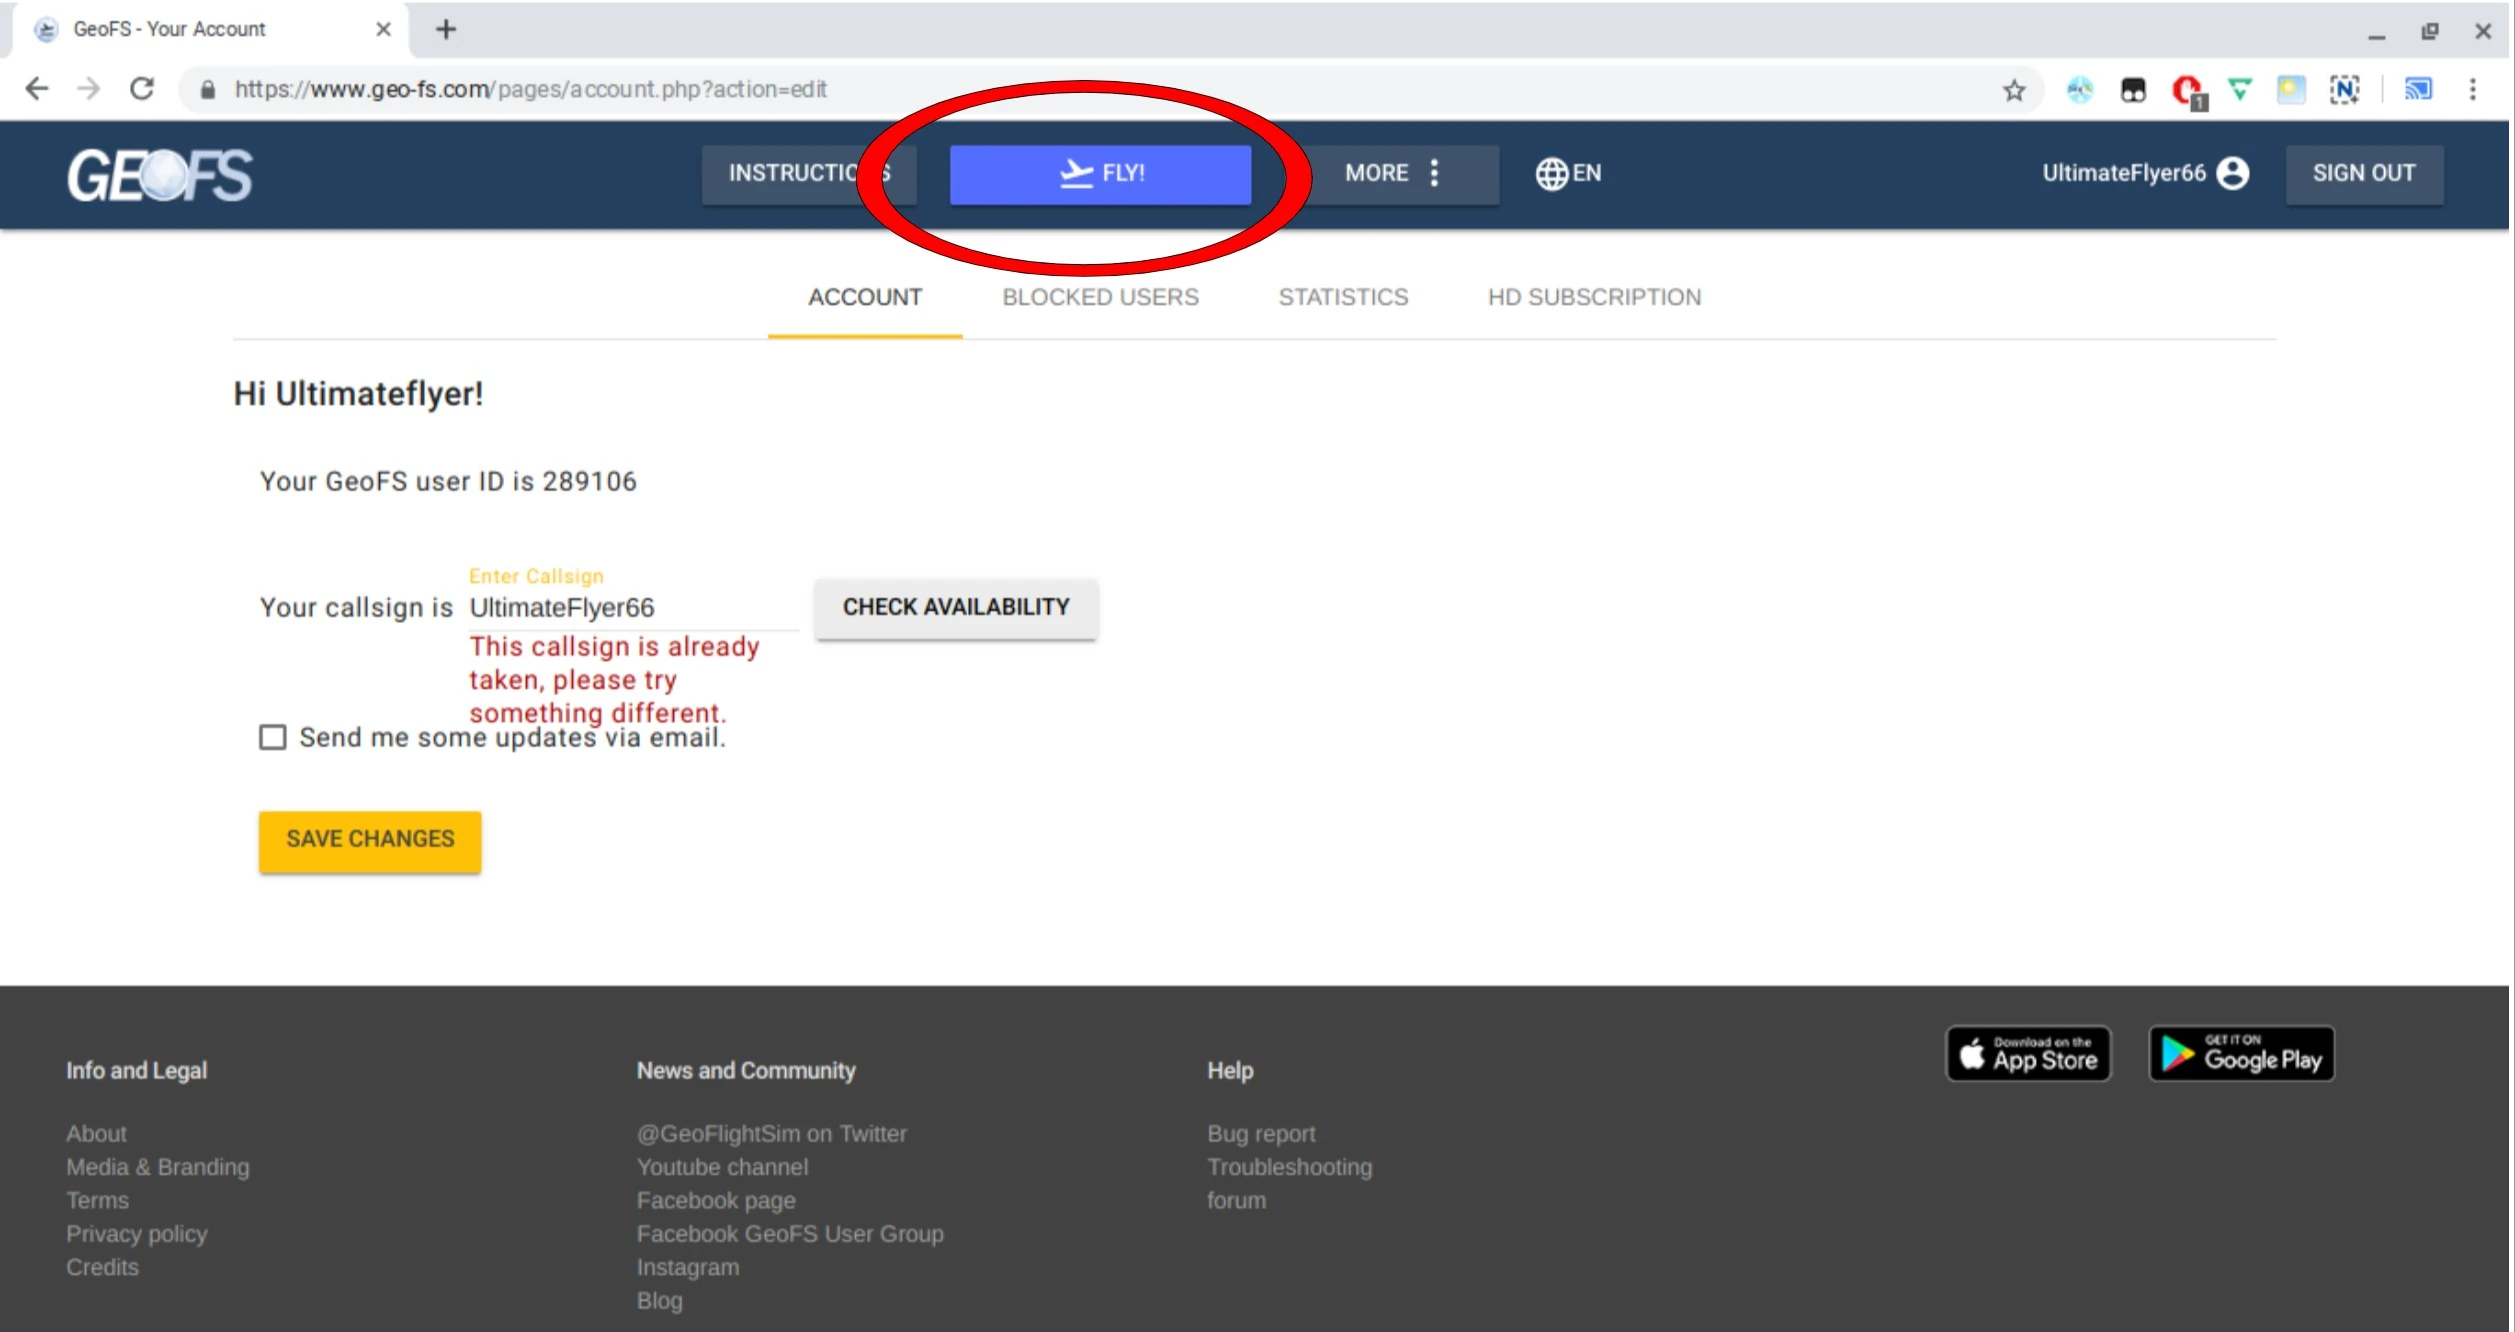Open the Chrome three-dot menu
2515x1332 pixels.
(x=2472, y=90)
